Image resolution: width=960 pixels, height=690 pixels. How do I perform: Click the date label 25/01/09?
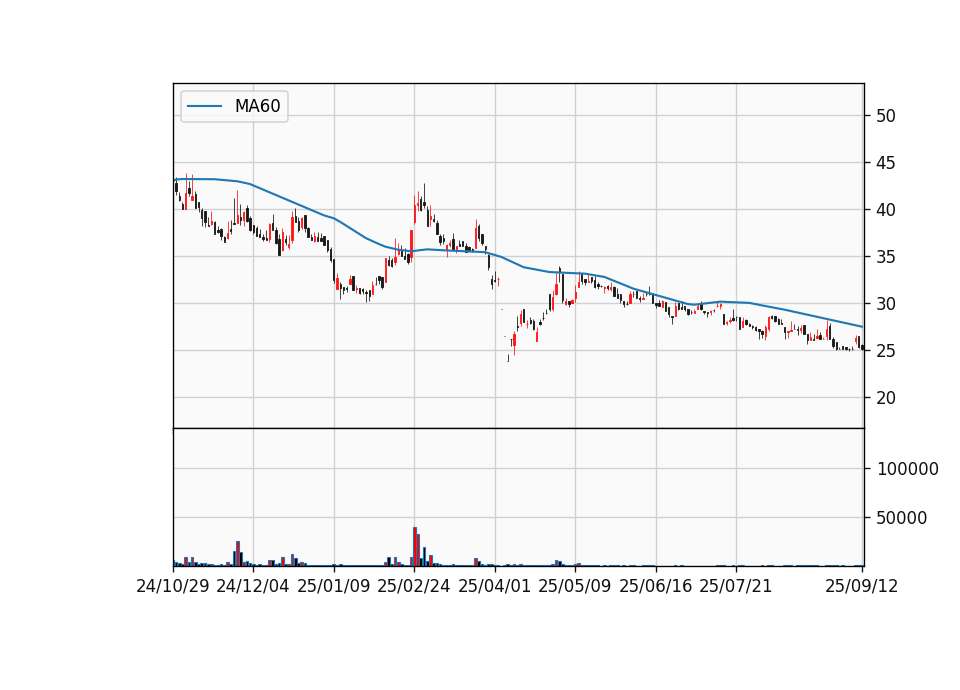[334, 586]
